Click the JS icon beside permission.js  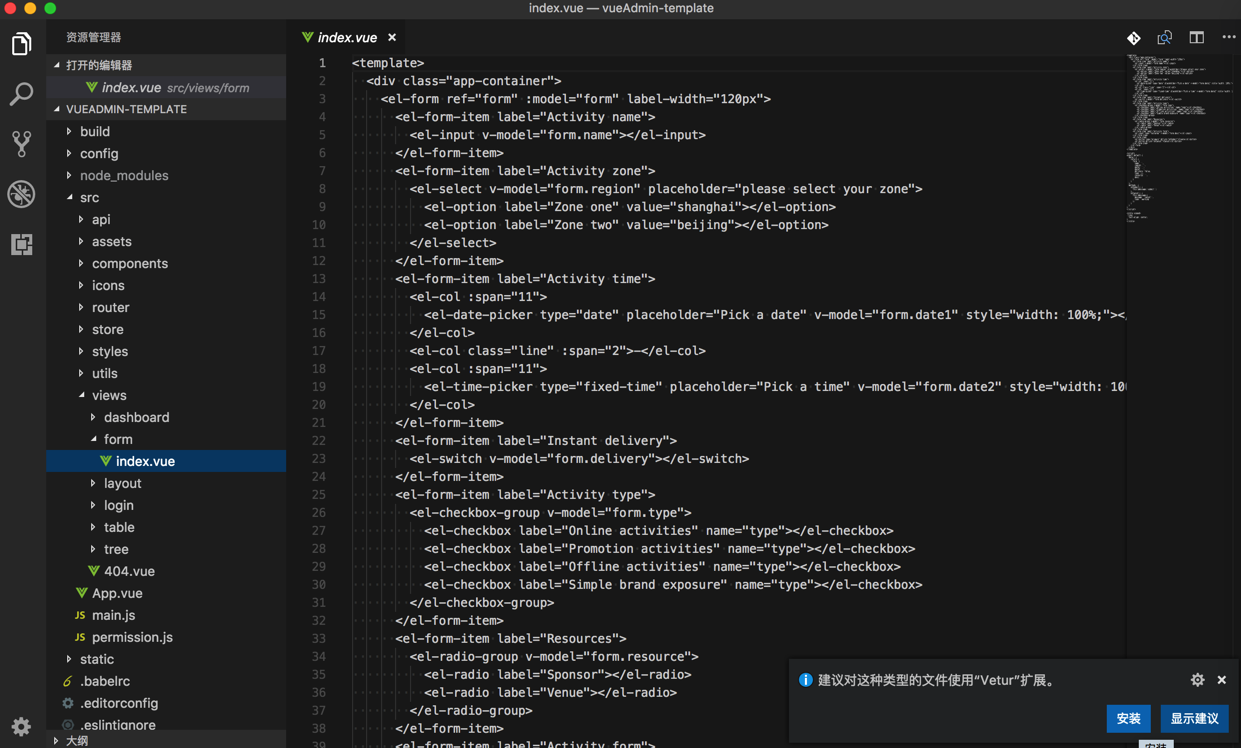(80, 637)
